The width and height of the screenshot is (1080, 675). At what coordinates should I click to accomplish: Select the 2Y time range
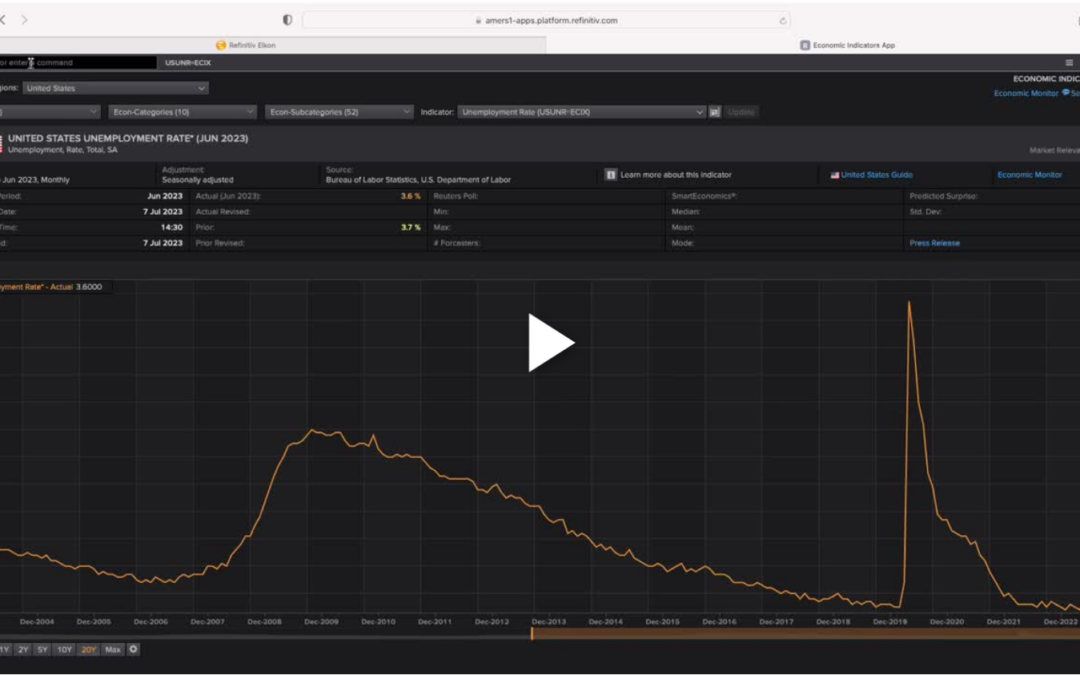pyautogui.click(x=23, y=650)
